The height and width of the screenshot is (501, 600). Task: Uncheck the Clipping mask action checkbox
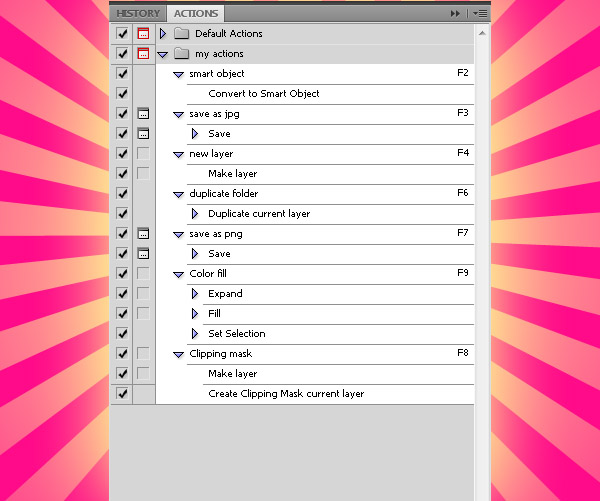click(122, 353)
